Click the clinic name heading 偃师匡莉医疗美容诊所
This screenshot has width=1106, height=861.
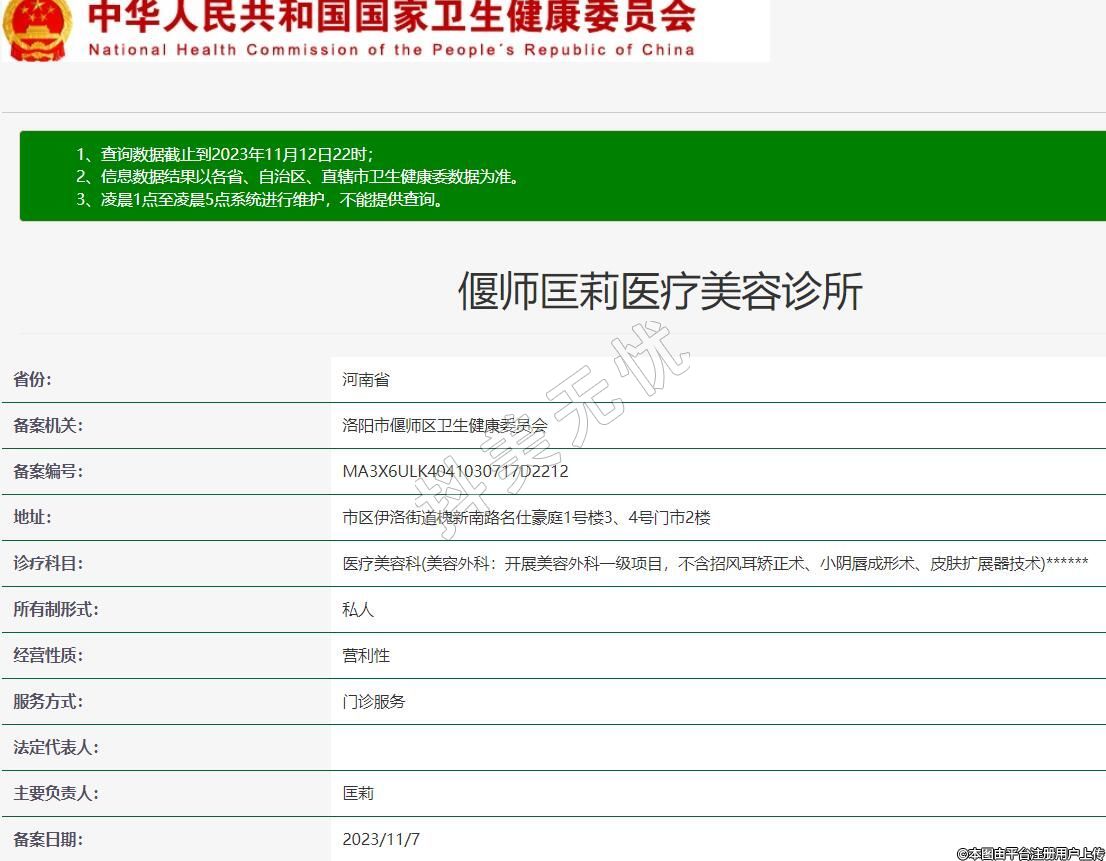click(x=660, y=292)
